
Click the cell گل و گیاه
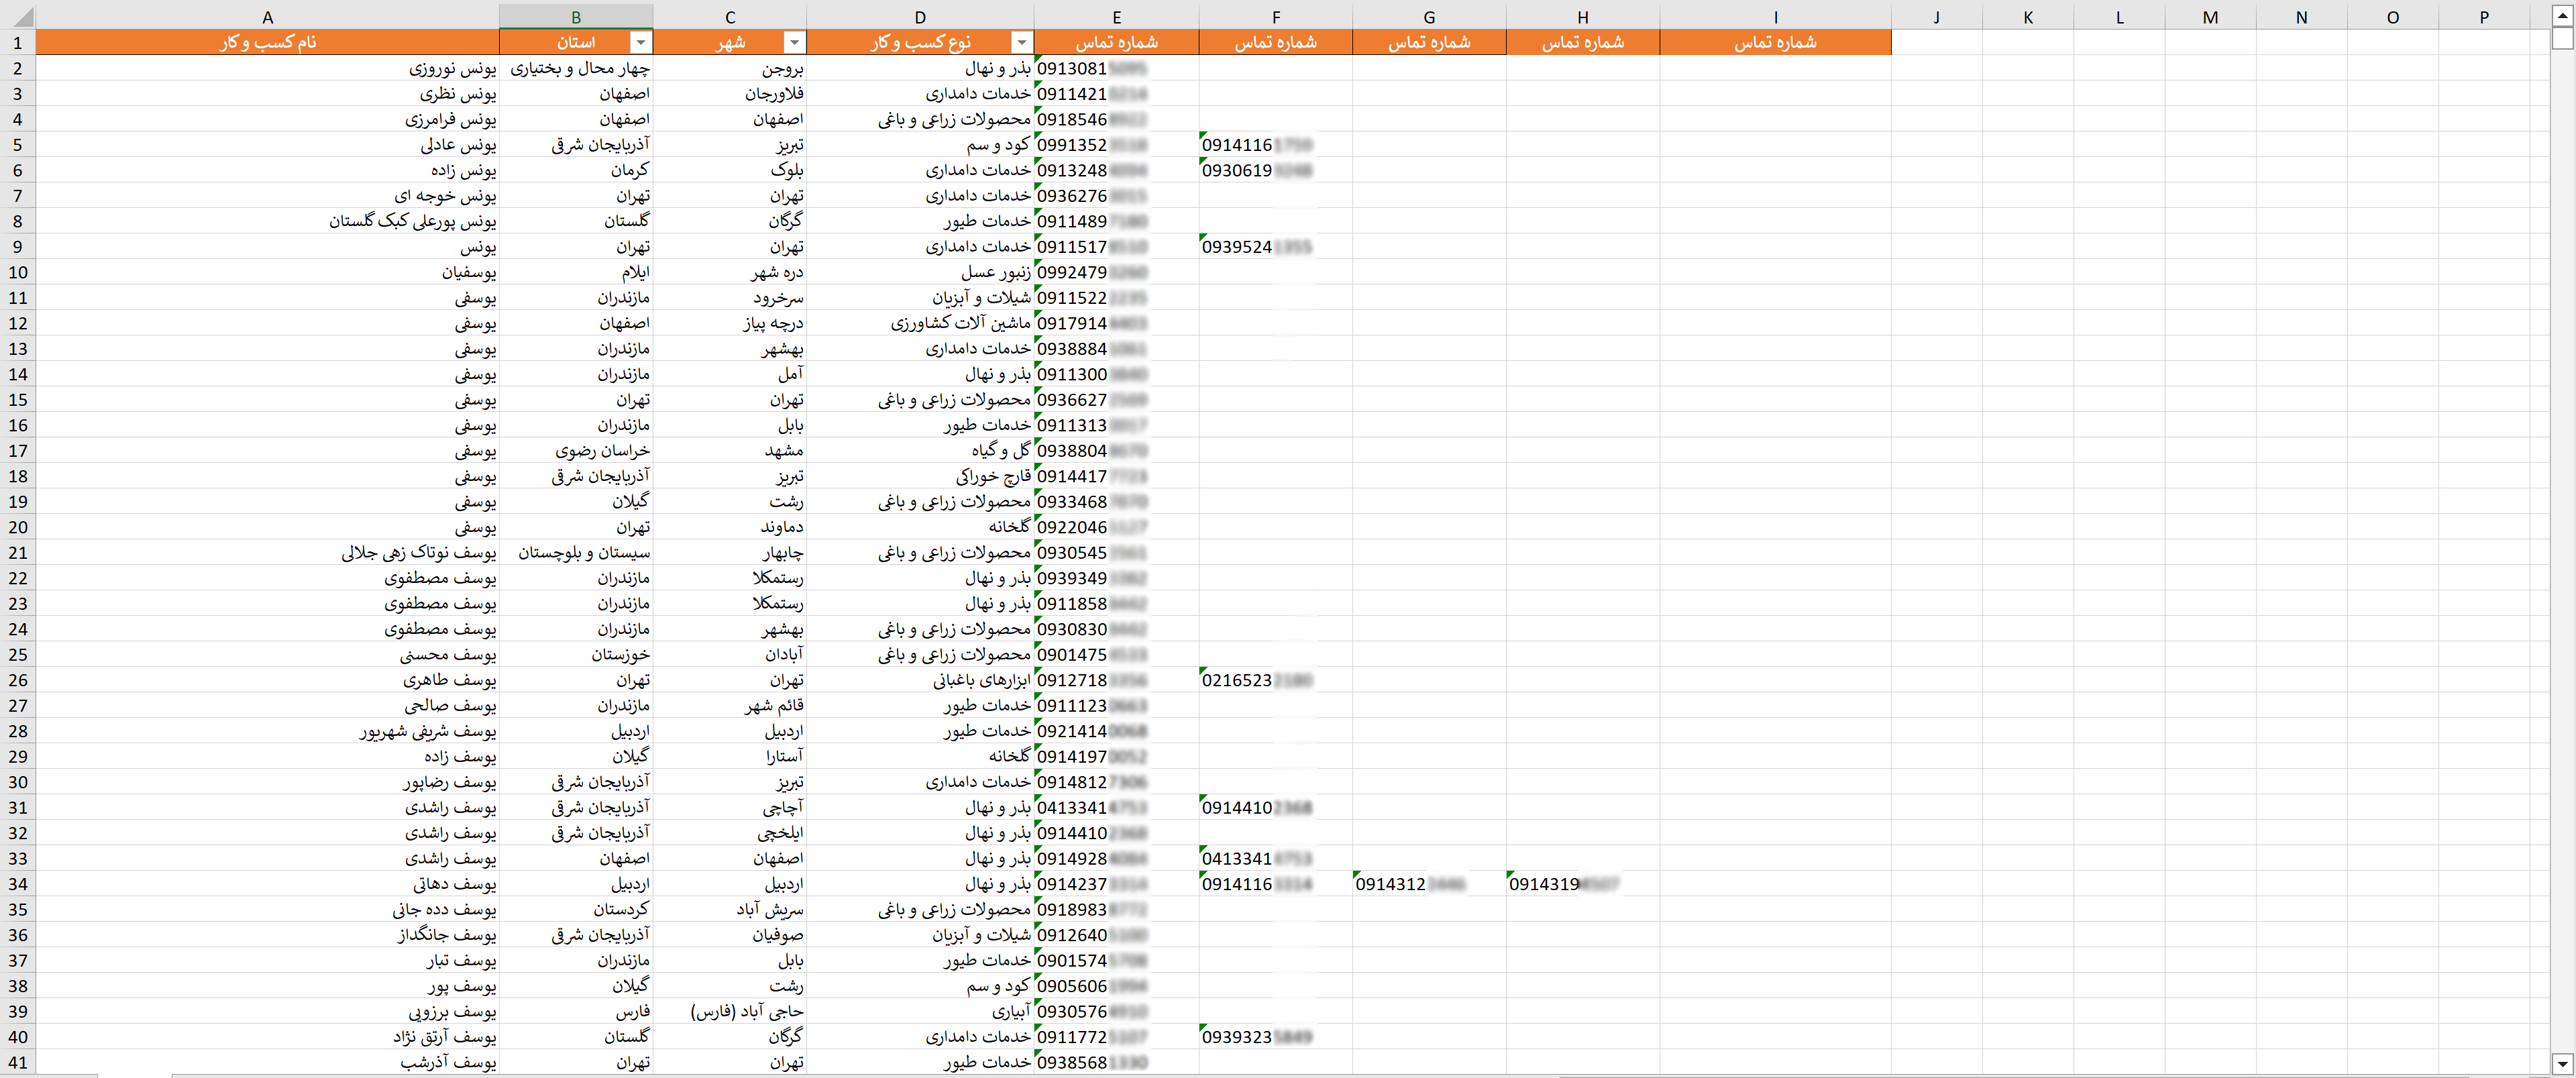[x=920, y=450]
